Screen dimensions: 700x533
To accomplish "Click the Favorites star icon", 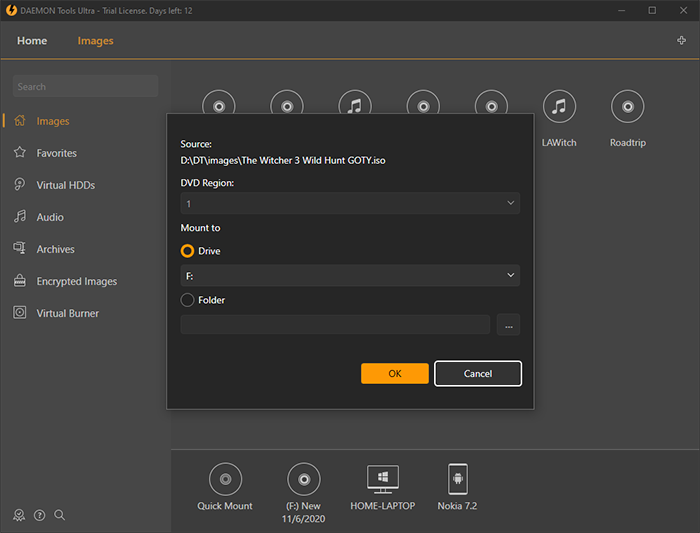I will [20, 152].
